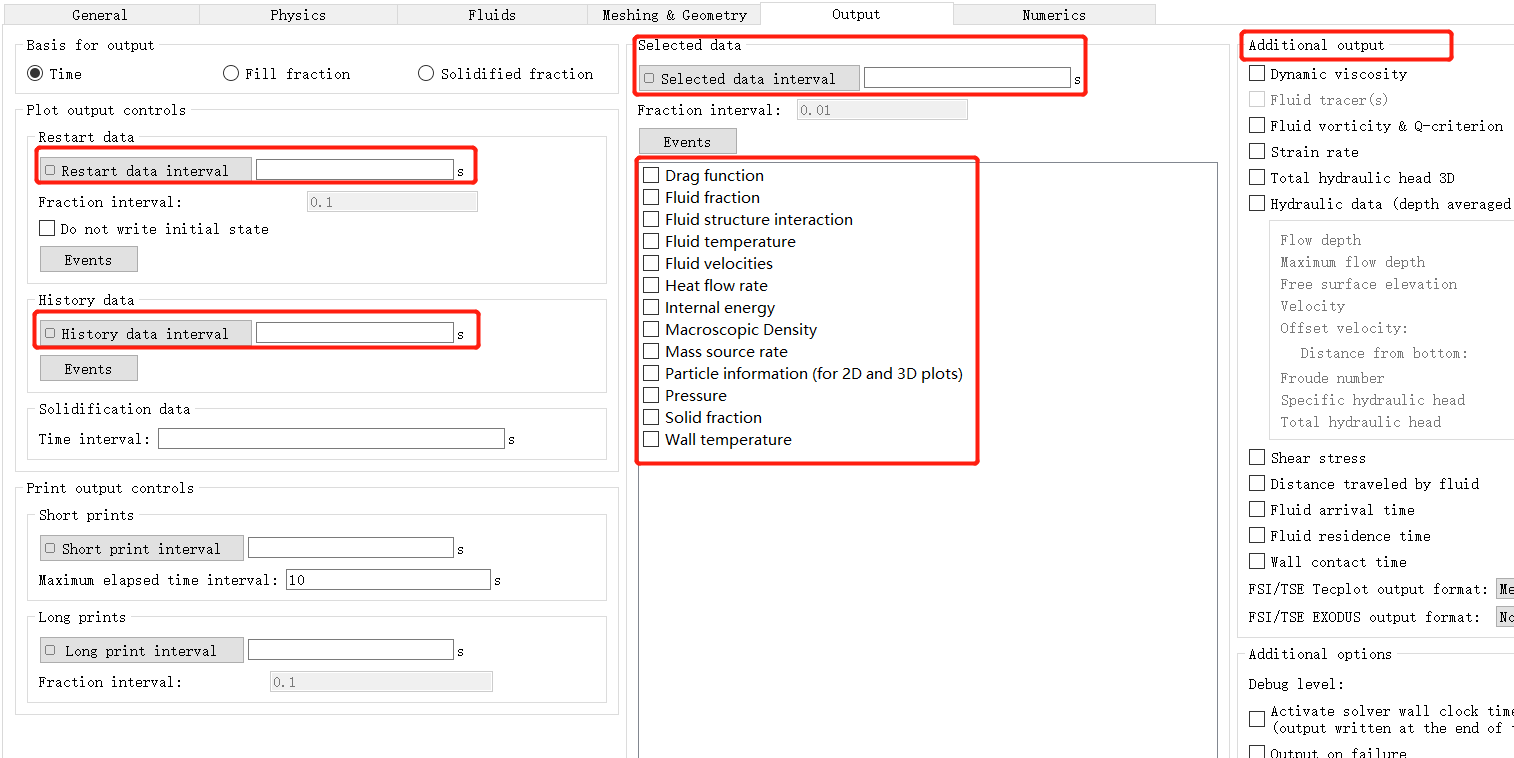
Task: Tick the Pressure checkbox
Action: coord(652,395)
